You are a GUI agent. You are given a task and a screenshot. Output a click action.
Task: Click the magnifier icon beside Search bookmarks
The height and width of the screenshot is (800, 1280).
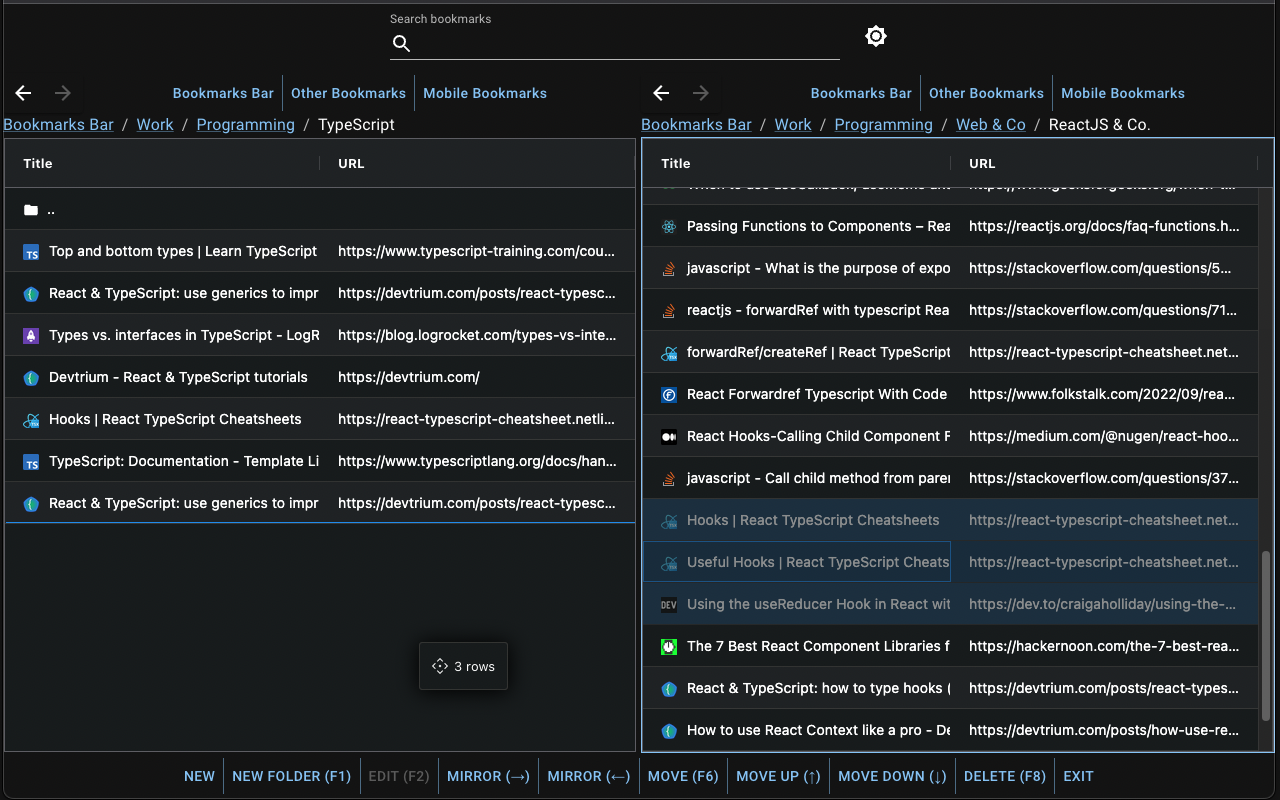tap(401, 43)
